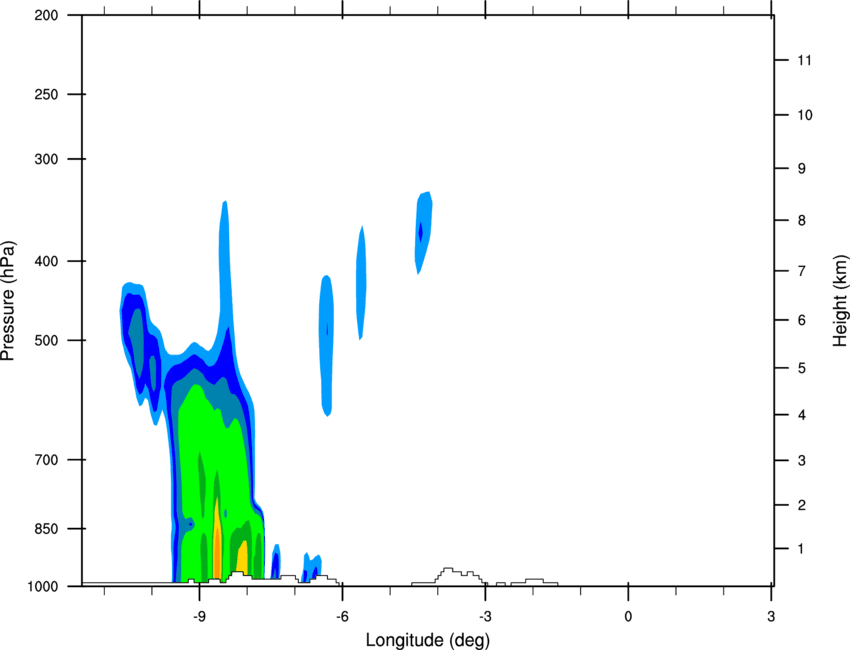Pick the 9 km height label
This screenshot has width=850, height=650.
(x=801, y=169)
